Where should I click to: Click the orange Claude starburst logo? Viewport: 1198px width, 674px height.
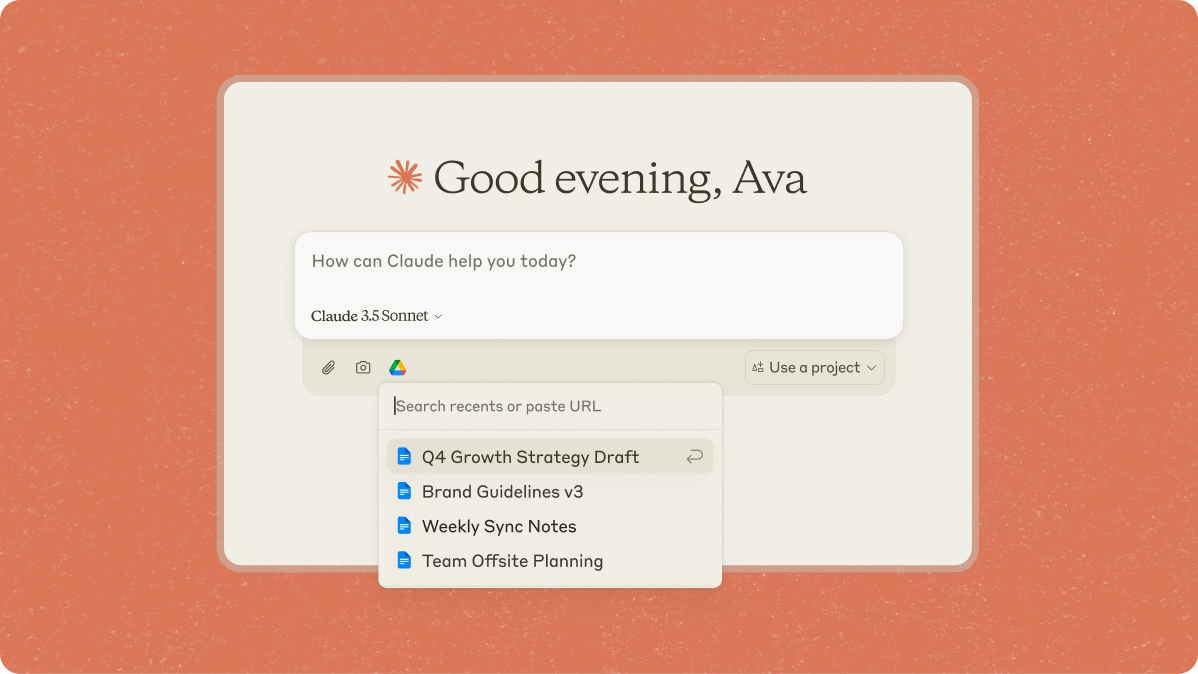[405, 178]
